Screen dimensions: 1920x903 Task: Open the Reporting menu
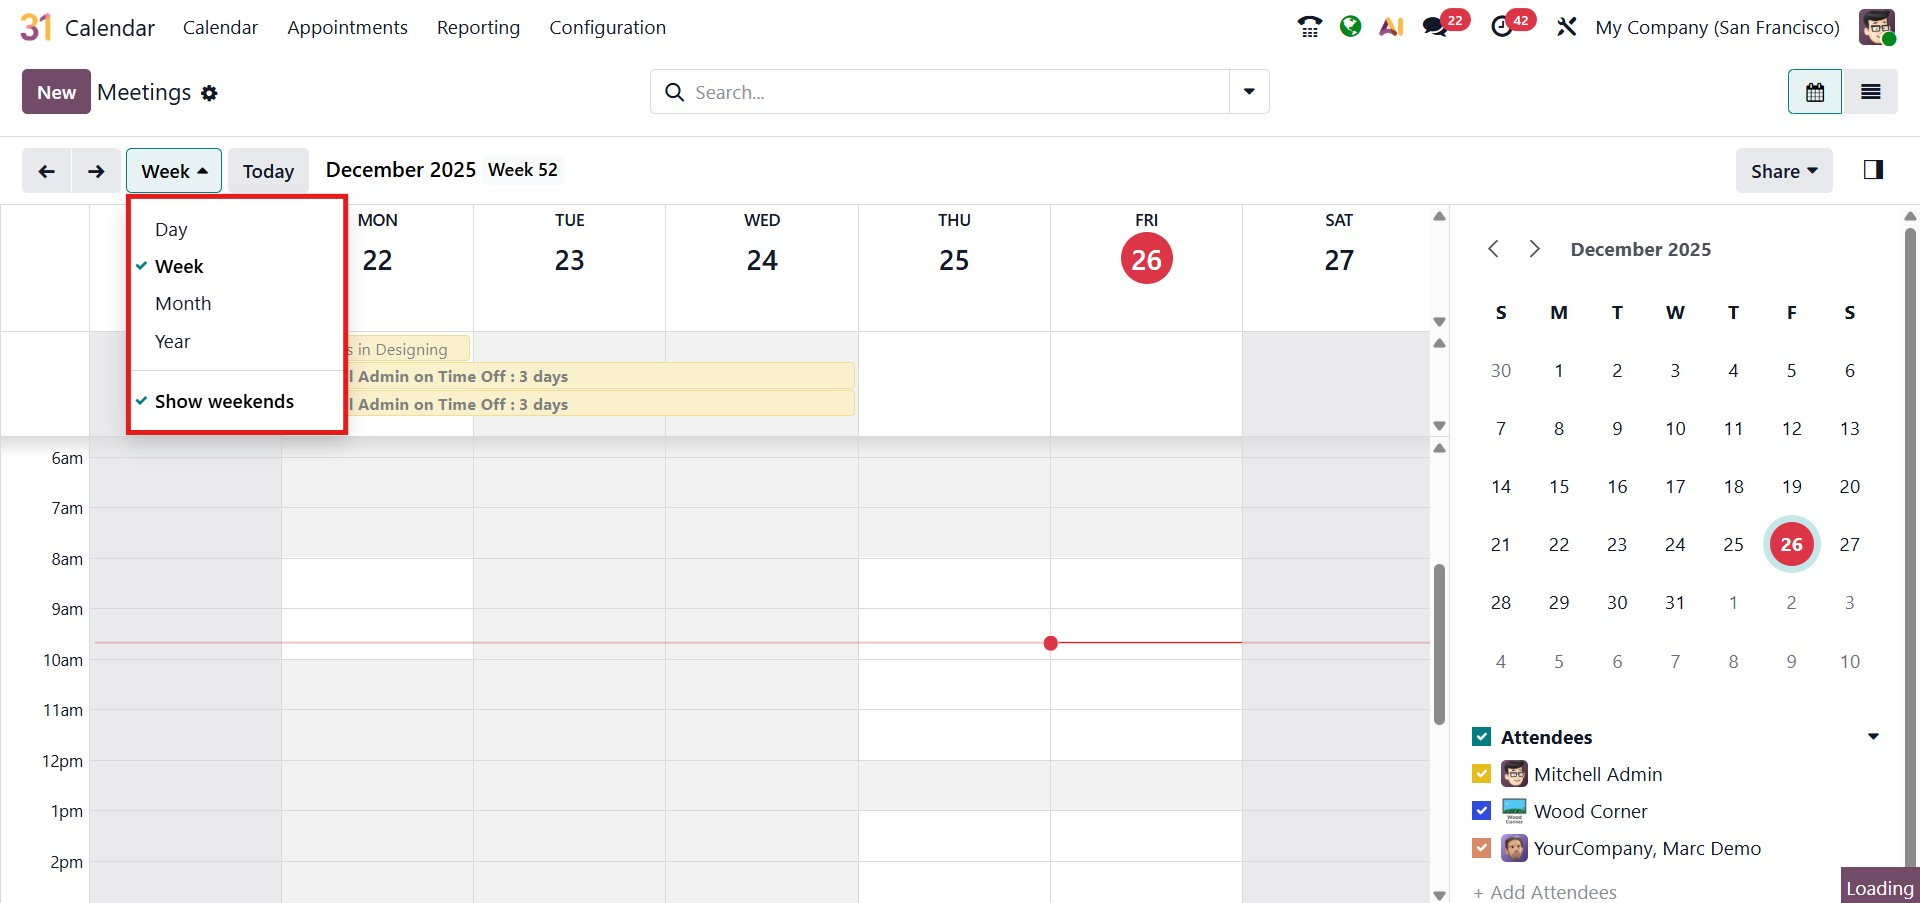[478, 27]
